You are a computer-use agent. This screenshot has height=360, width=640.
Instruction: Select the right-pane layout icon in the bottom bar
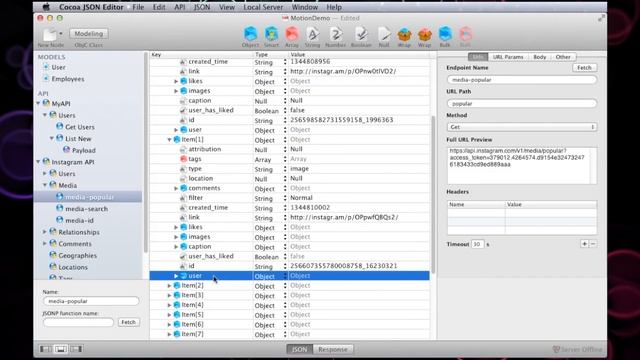click(76, 349)
